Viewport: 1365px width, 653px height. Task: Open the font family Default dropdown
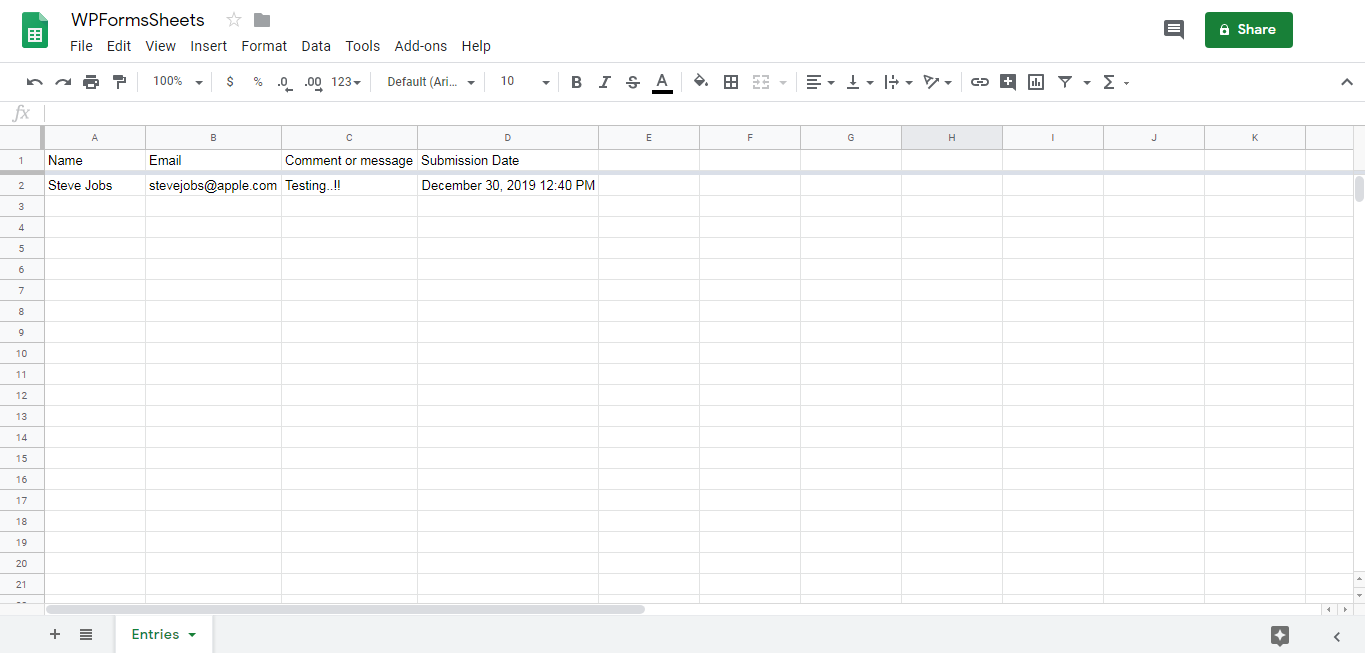coord(431,82)
